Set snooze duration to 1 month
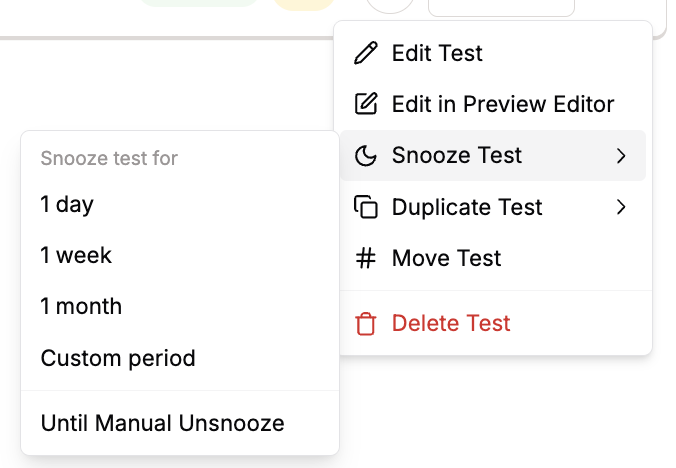The height and width of the screenshot is (468, 676). click(81, 307)
